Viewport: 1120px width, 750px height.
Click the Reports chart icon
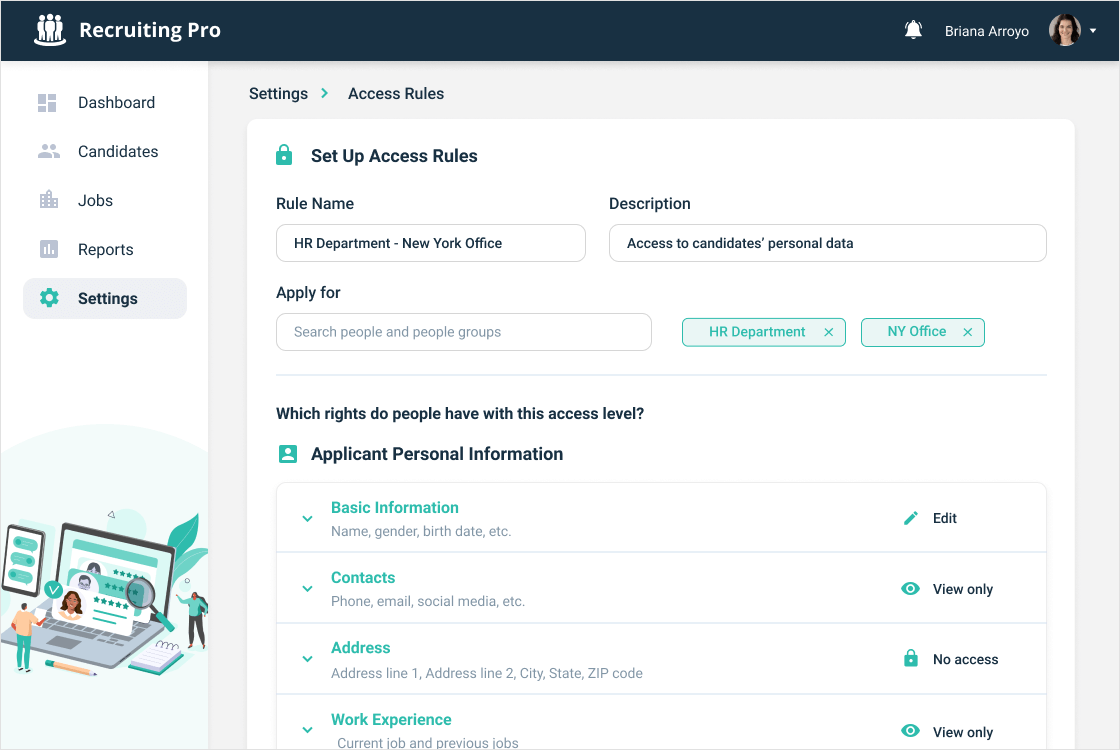click(48, 250)
